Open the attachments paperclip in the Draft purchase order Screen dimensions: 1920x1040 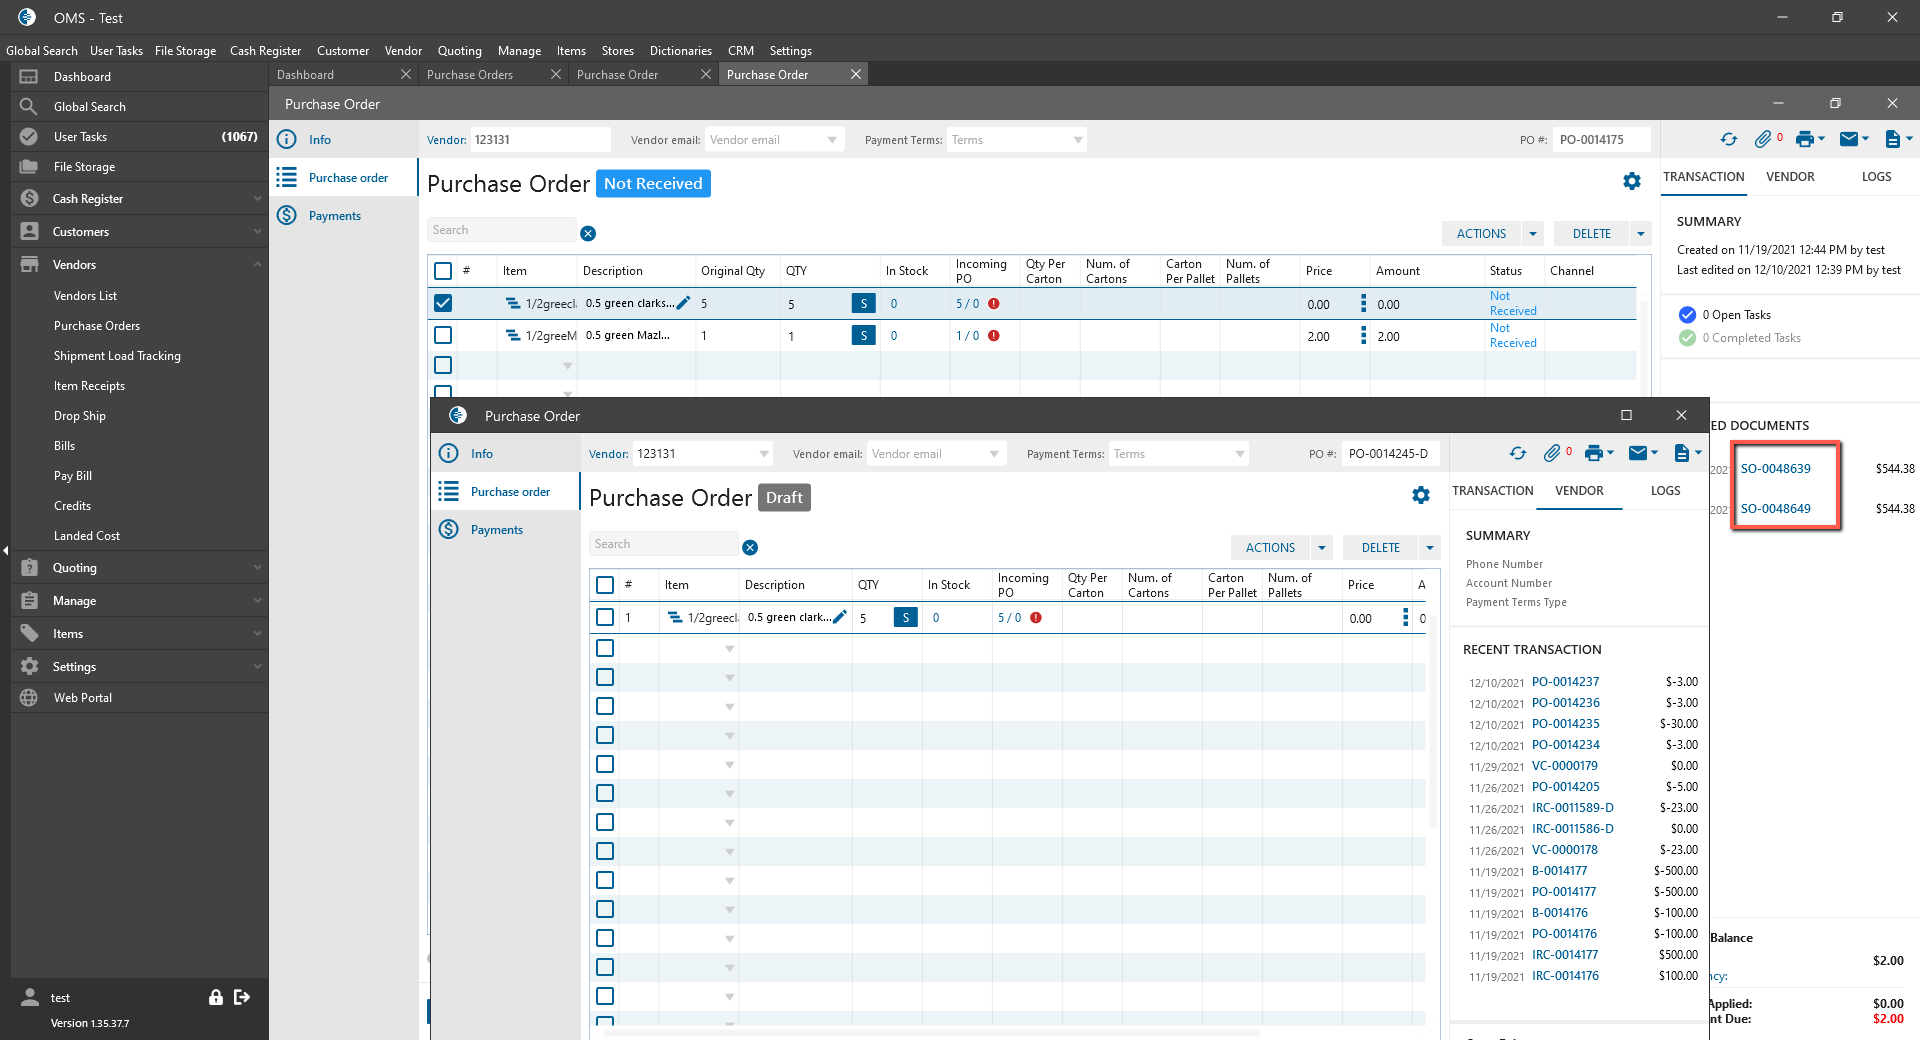click(x=1551, y=454)
